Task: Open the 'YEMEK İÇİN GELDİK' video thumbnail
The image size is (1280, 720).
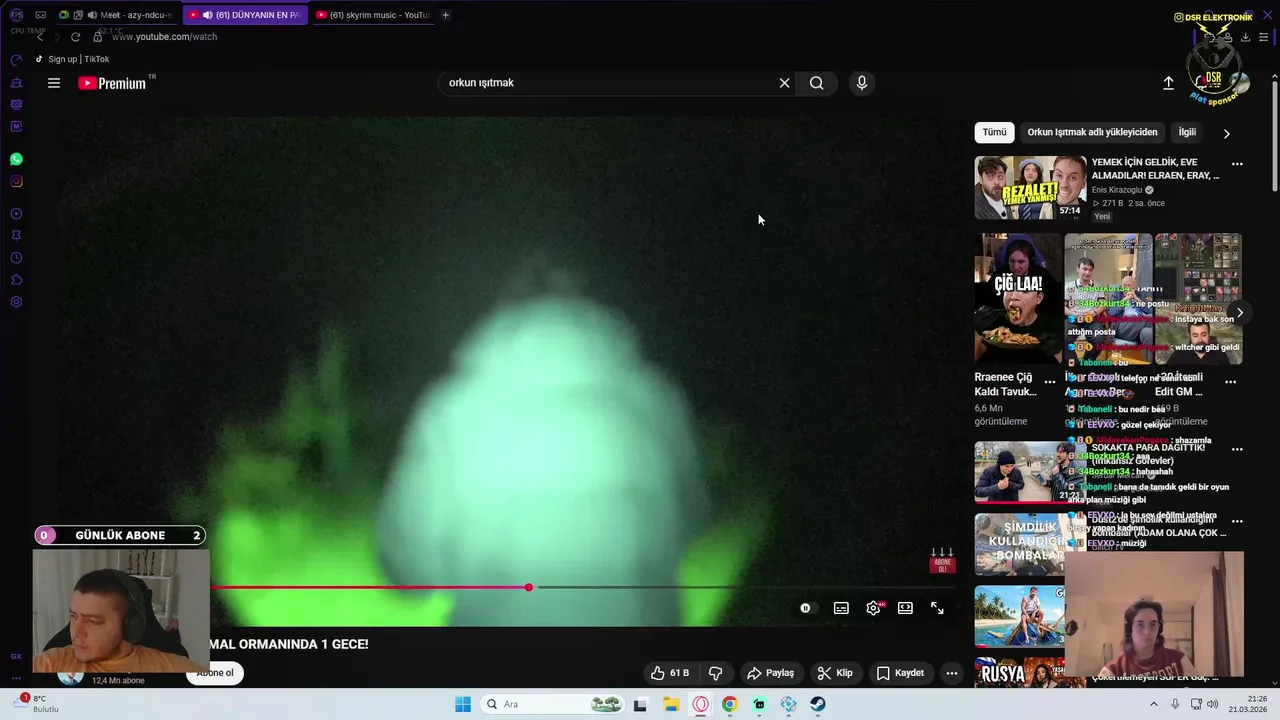Action: (x=1030, y=187)
